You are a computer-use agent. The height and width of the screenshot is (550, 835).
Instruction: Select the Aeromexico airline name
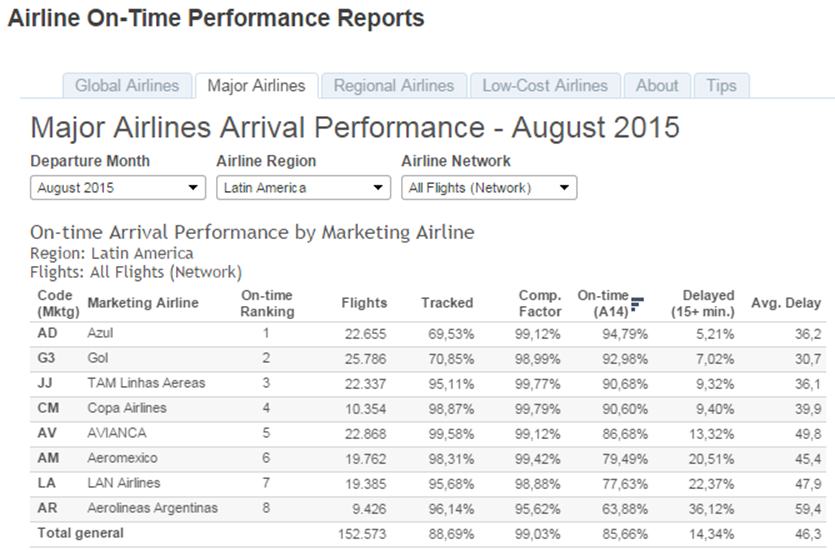[122, 458]
